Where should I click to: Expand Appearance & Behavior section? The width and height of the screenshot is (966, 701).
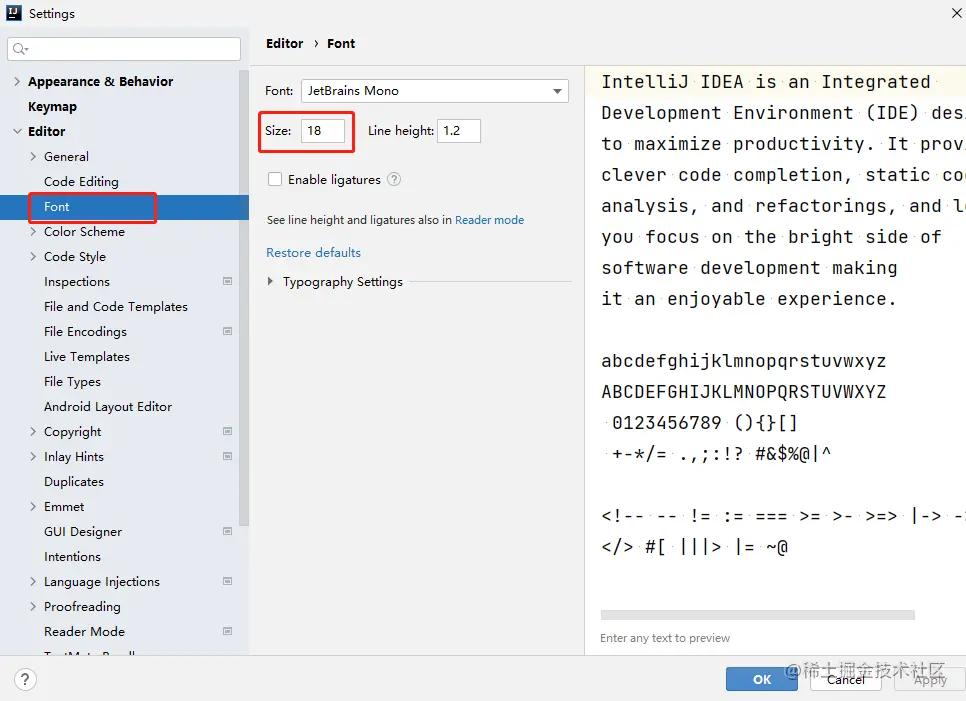(17, 81)
